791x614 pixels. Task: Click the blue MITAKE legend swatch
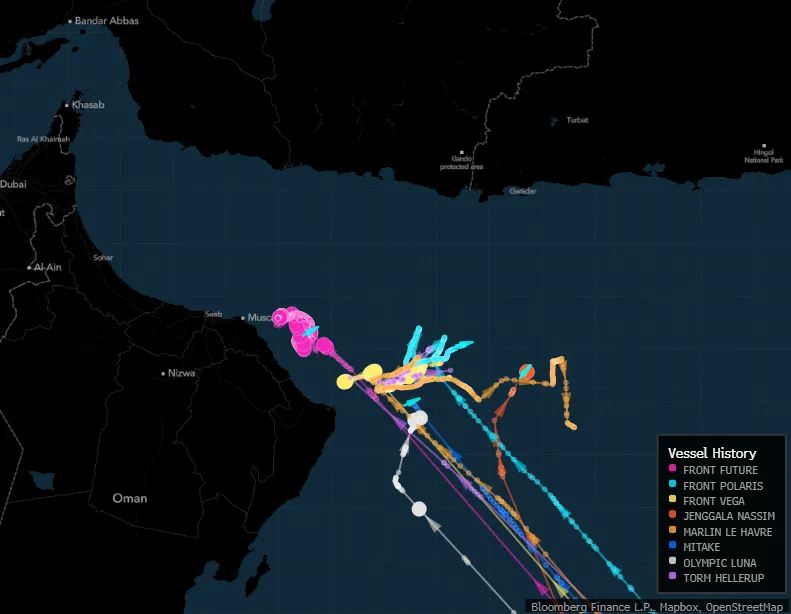pos(673,547)
